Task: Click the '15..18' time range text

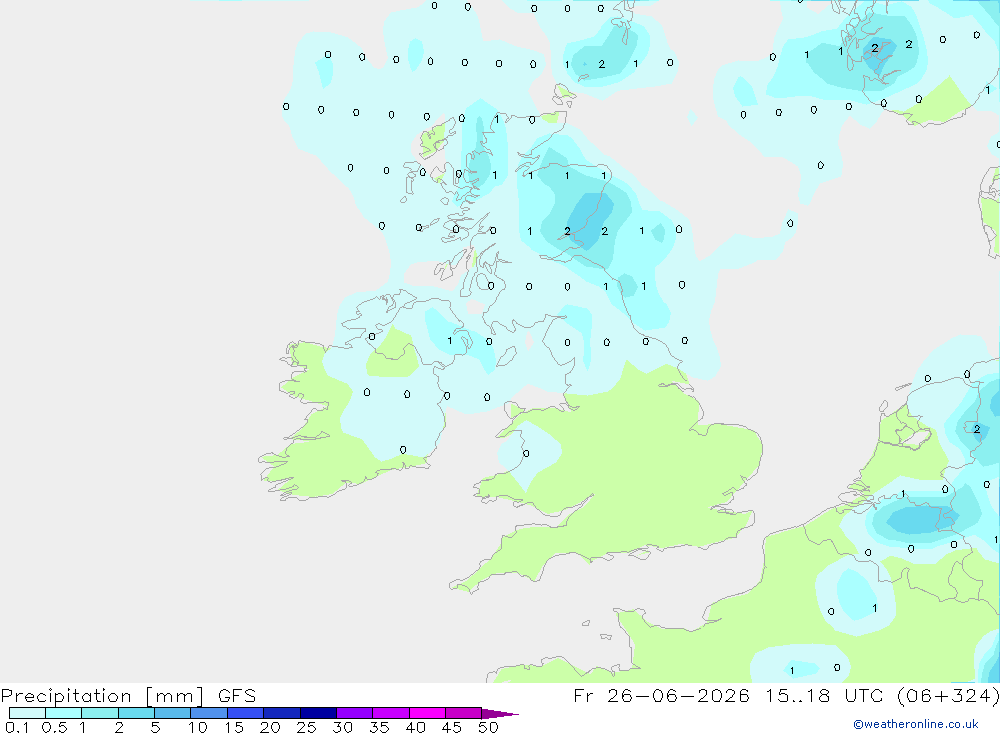Action: coord(797,695)
